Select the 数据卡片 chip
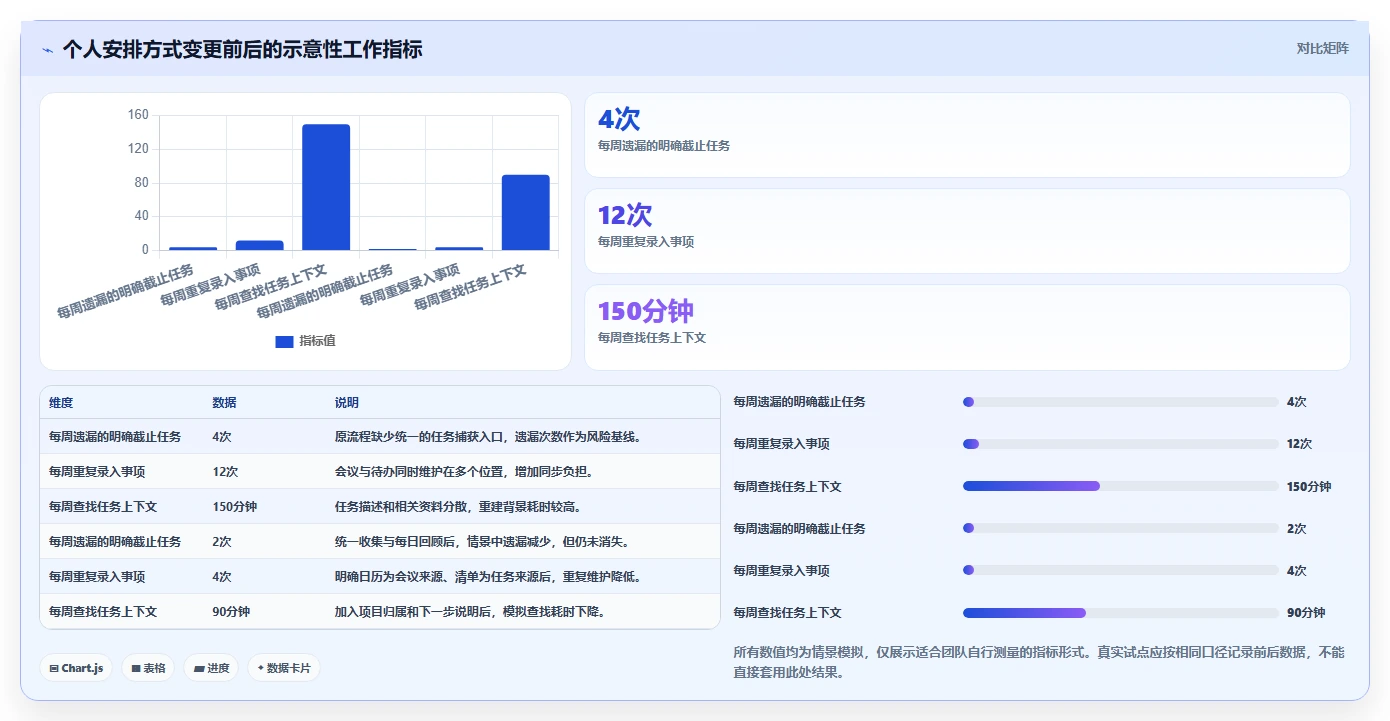This screenshot has height=721, width=1390. pyautogui.click(x=284, y=668)
